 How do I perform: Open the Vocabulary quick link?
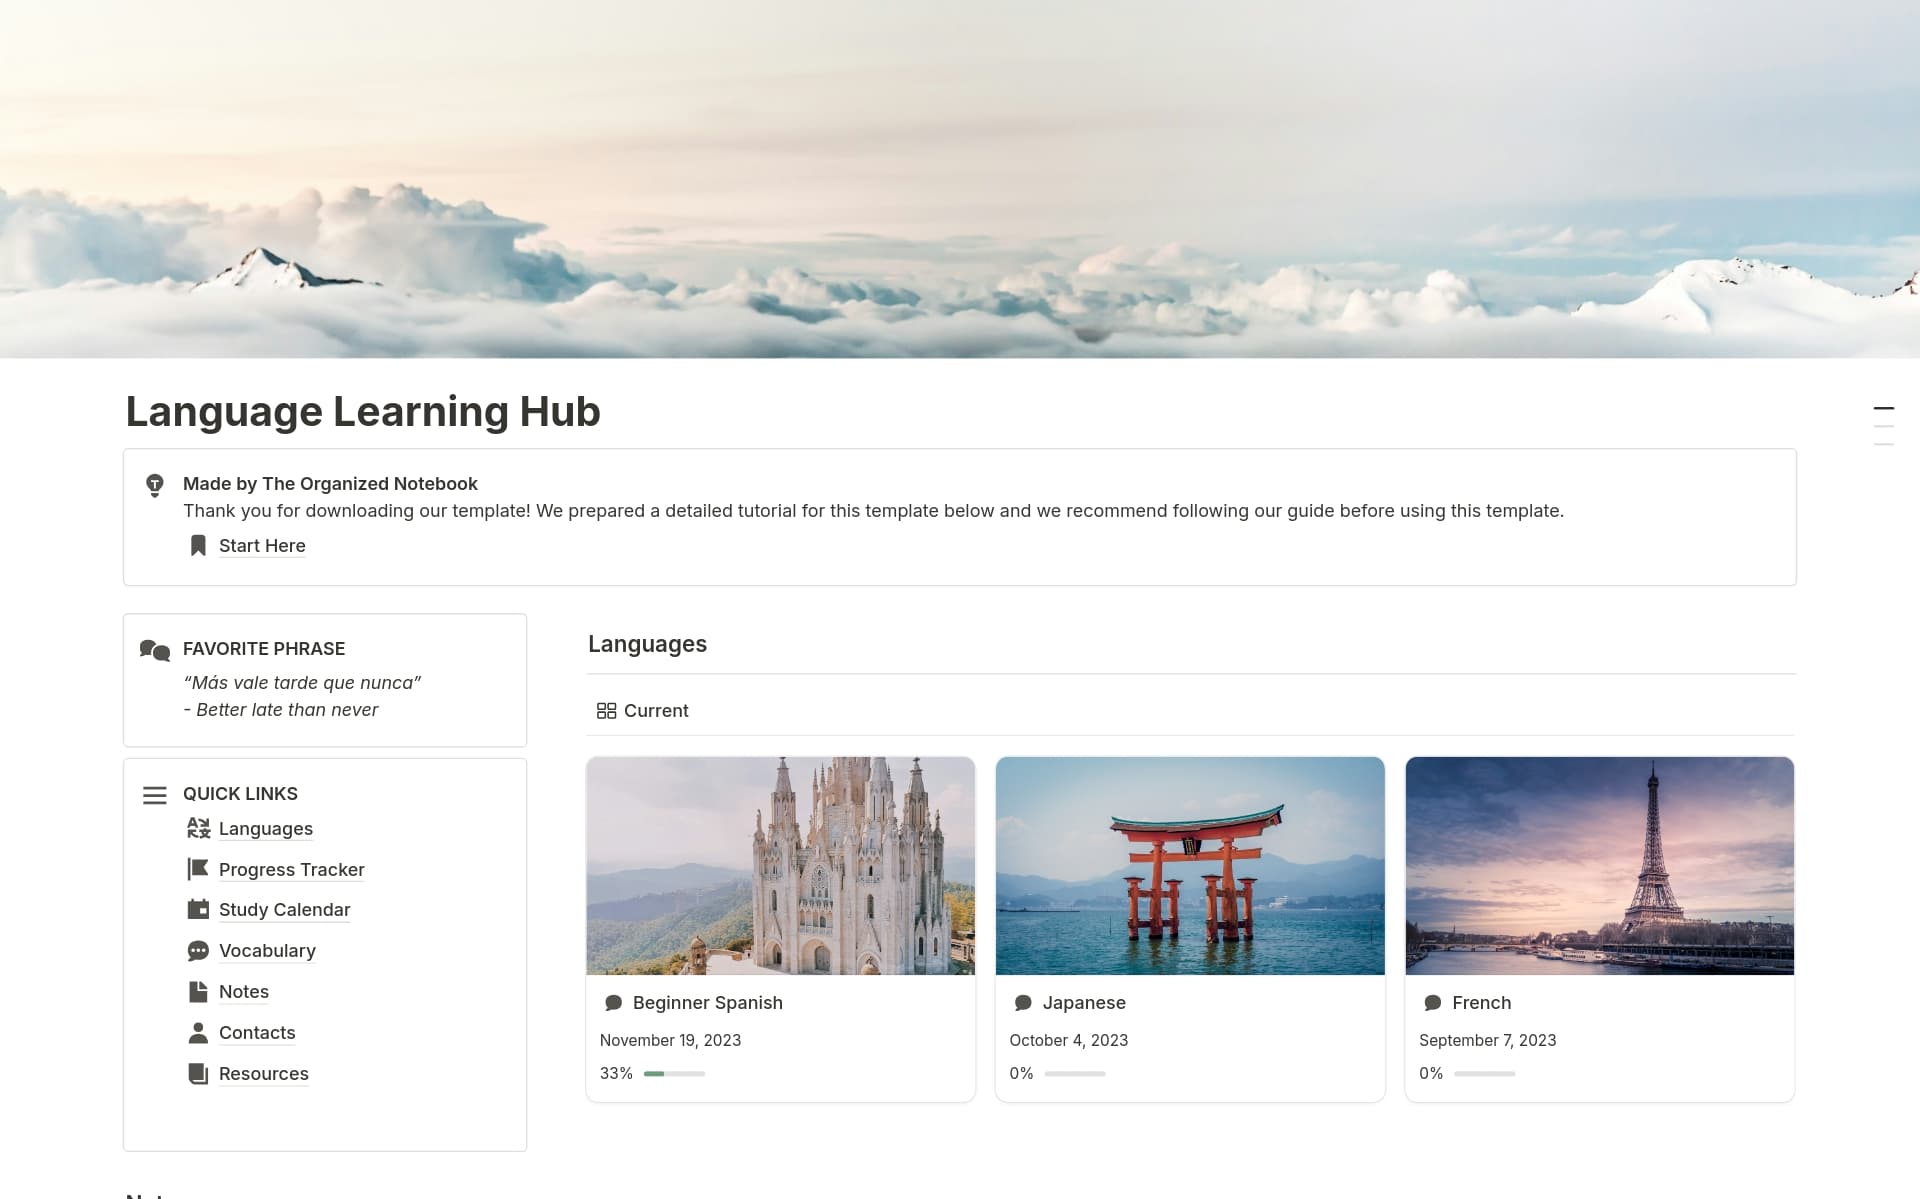tap(267, 950)
